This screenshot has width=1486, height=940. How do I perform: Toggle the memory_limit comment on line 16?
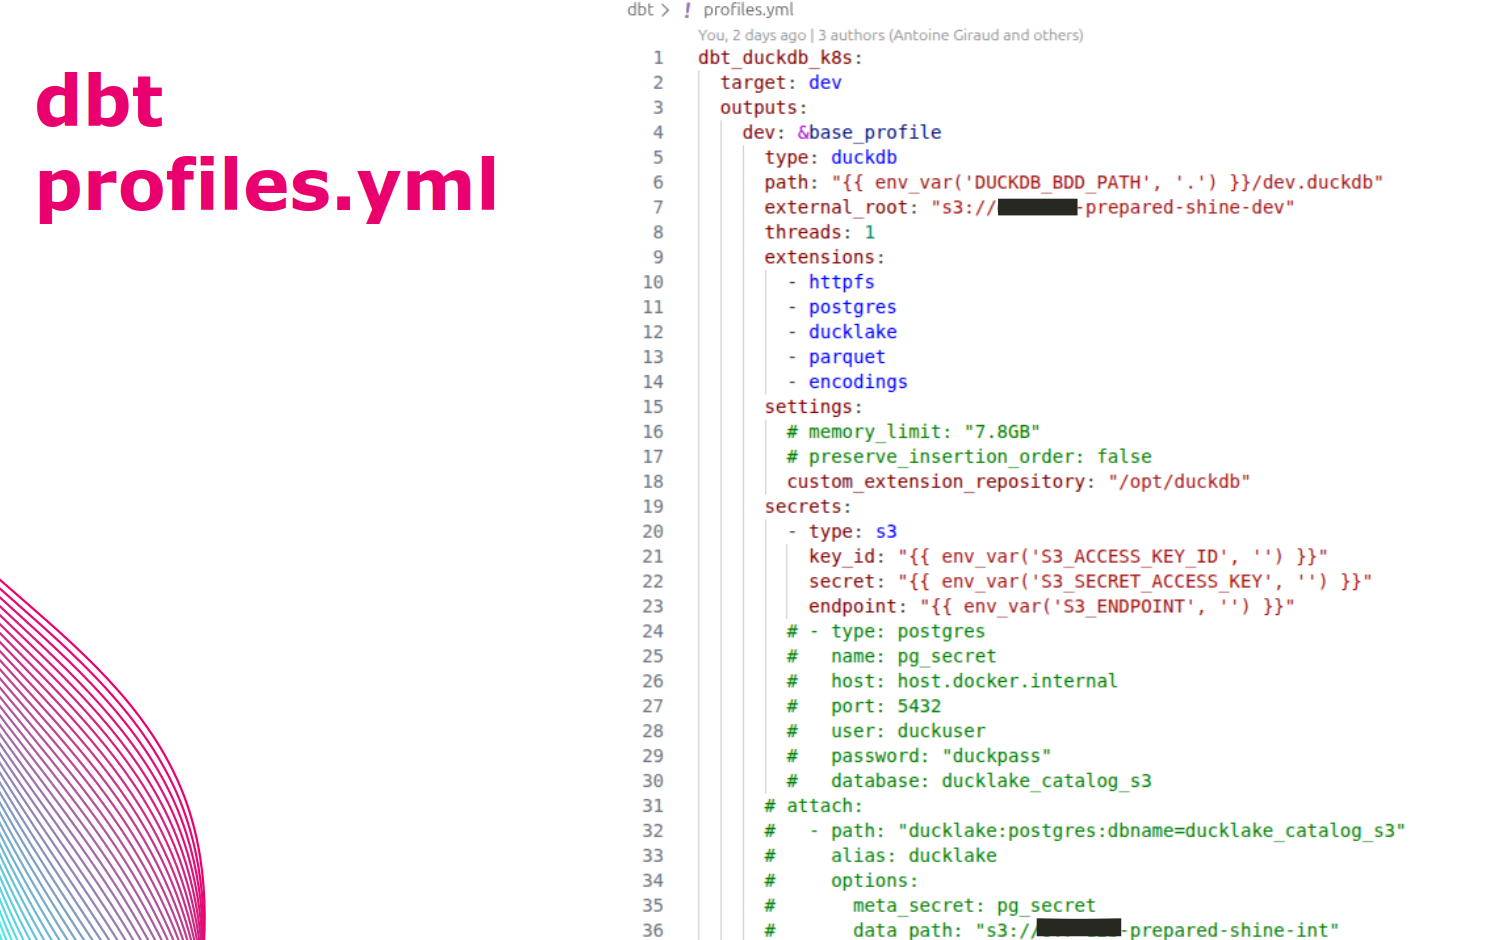(x=880, y=431)
